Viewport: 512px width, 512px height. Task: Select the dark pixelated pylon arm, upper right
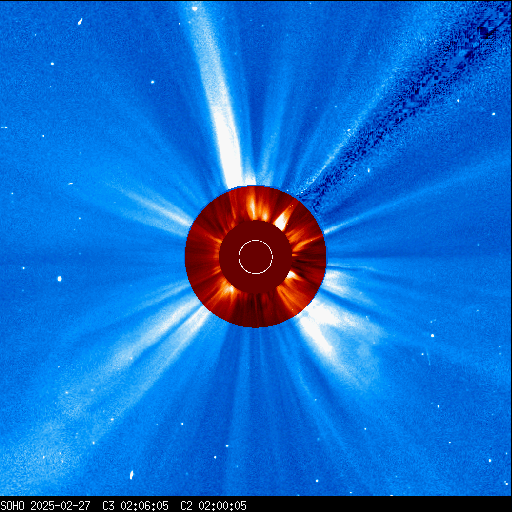400,107
